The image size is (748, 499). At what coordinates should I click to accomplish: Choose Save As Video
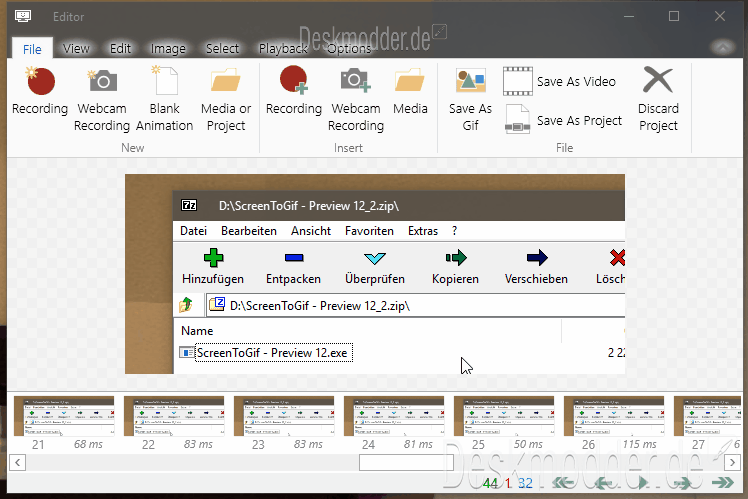point(560,82)
